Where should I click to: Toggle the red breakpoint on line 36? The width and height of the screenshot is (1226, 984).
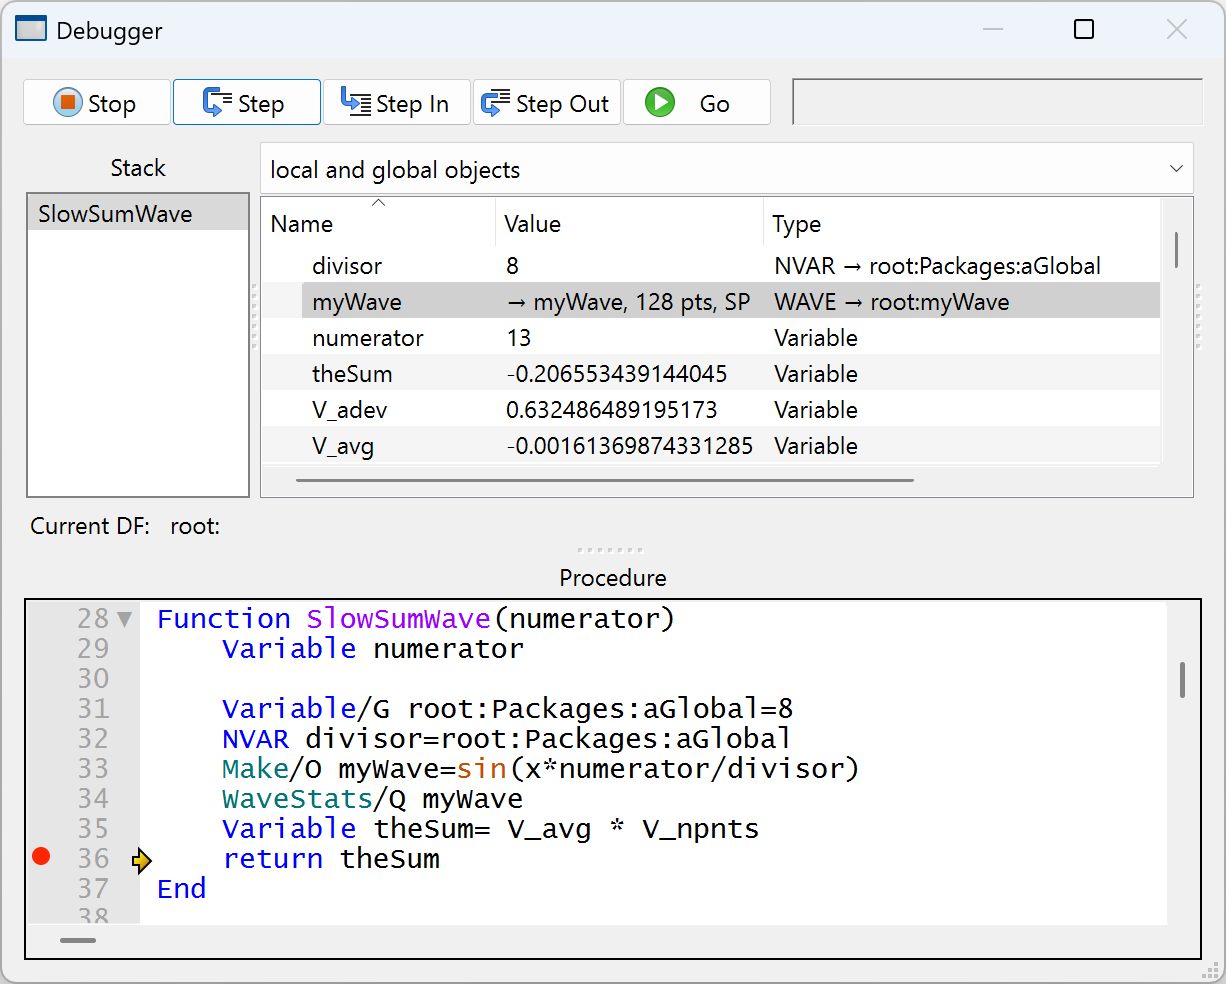[x=41, y=856]
